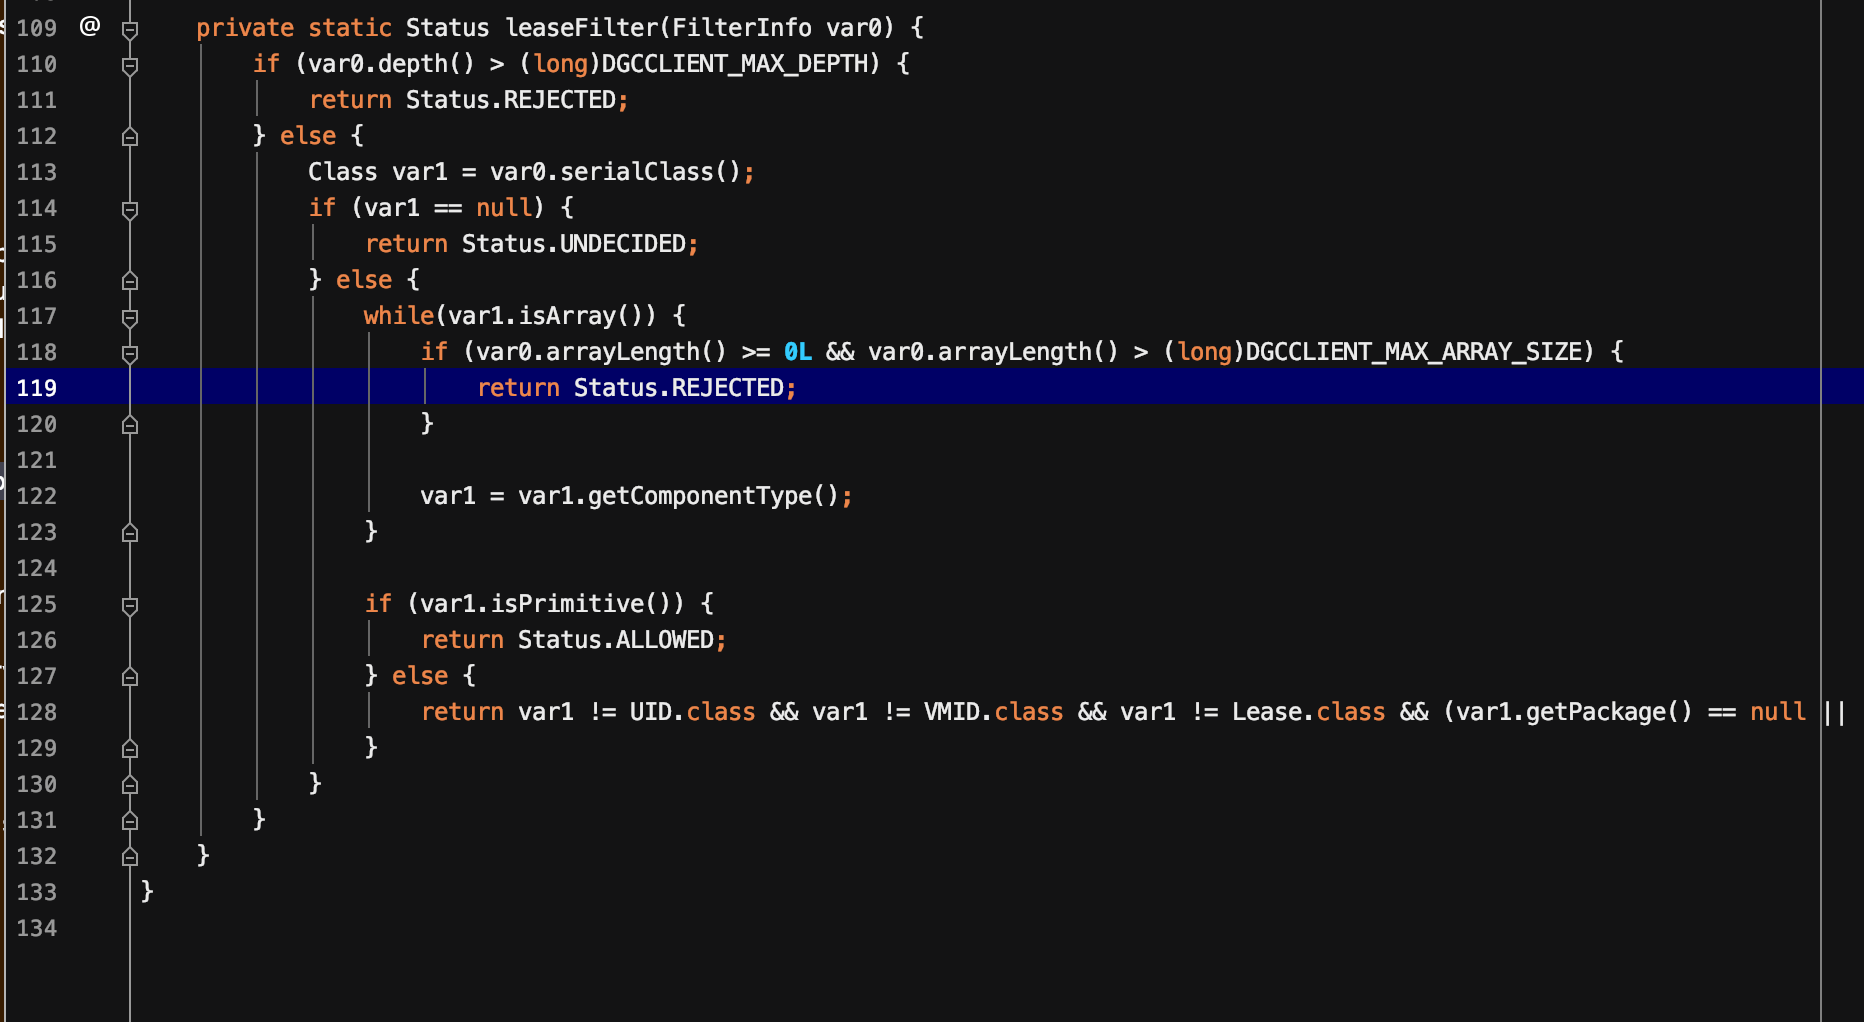The height and width of the screenshot is (1022, 1864).
Task: Collapse the depth check if-block on line 110
Action: coord(130,65)
